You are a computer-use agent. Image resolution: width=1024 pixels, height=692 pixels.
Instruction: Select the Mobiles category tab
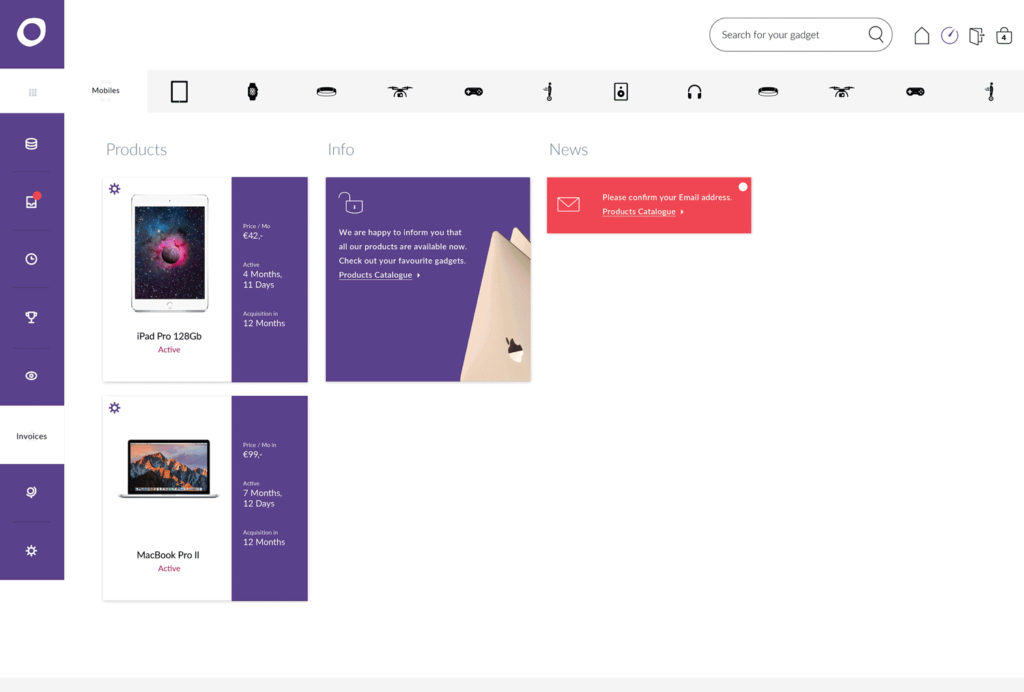pyautogui.click(x=106, y=91)
